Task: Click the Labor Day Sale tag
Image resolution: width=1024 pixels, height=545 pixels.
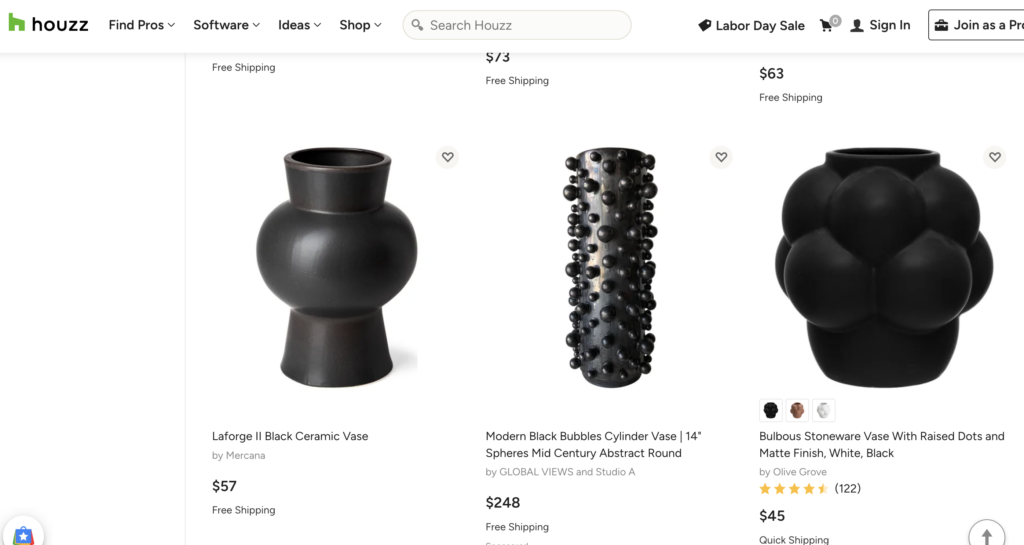Action: click(x=705, y=26)
